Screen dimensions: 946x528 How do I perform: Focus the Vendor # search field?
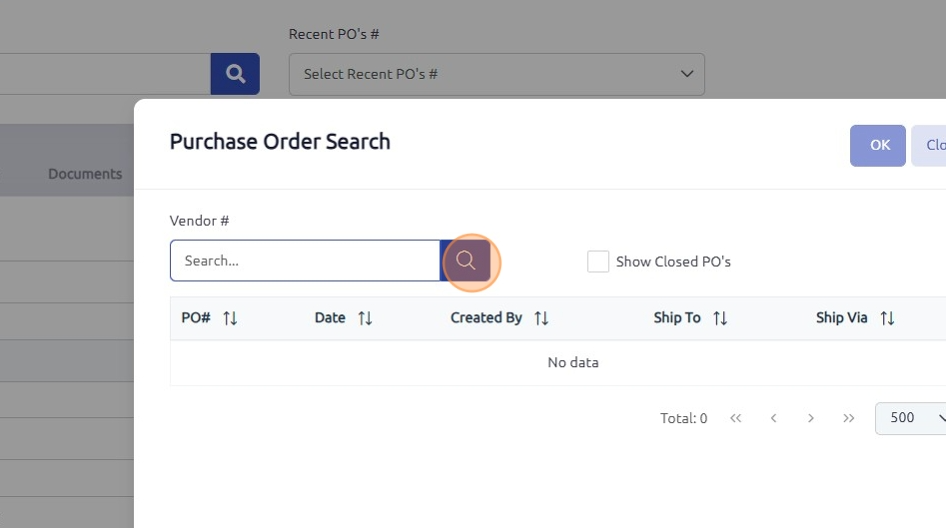click(305, 261)
